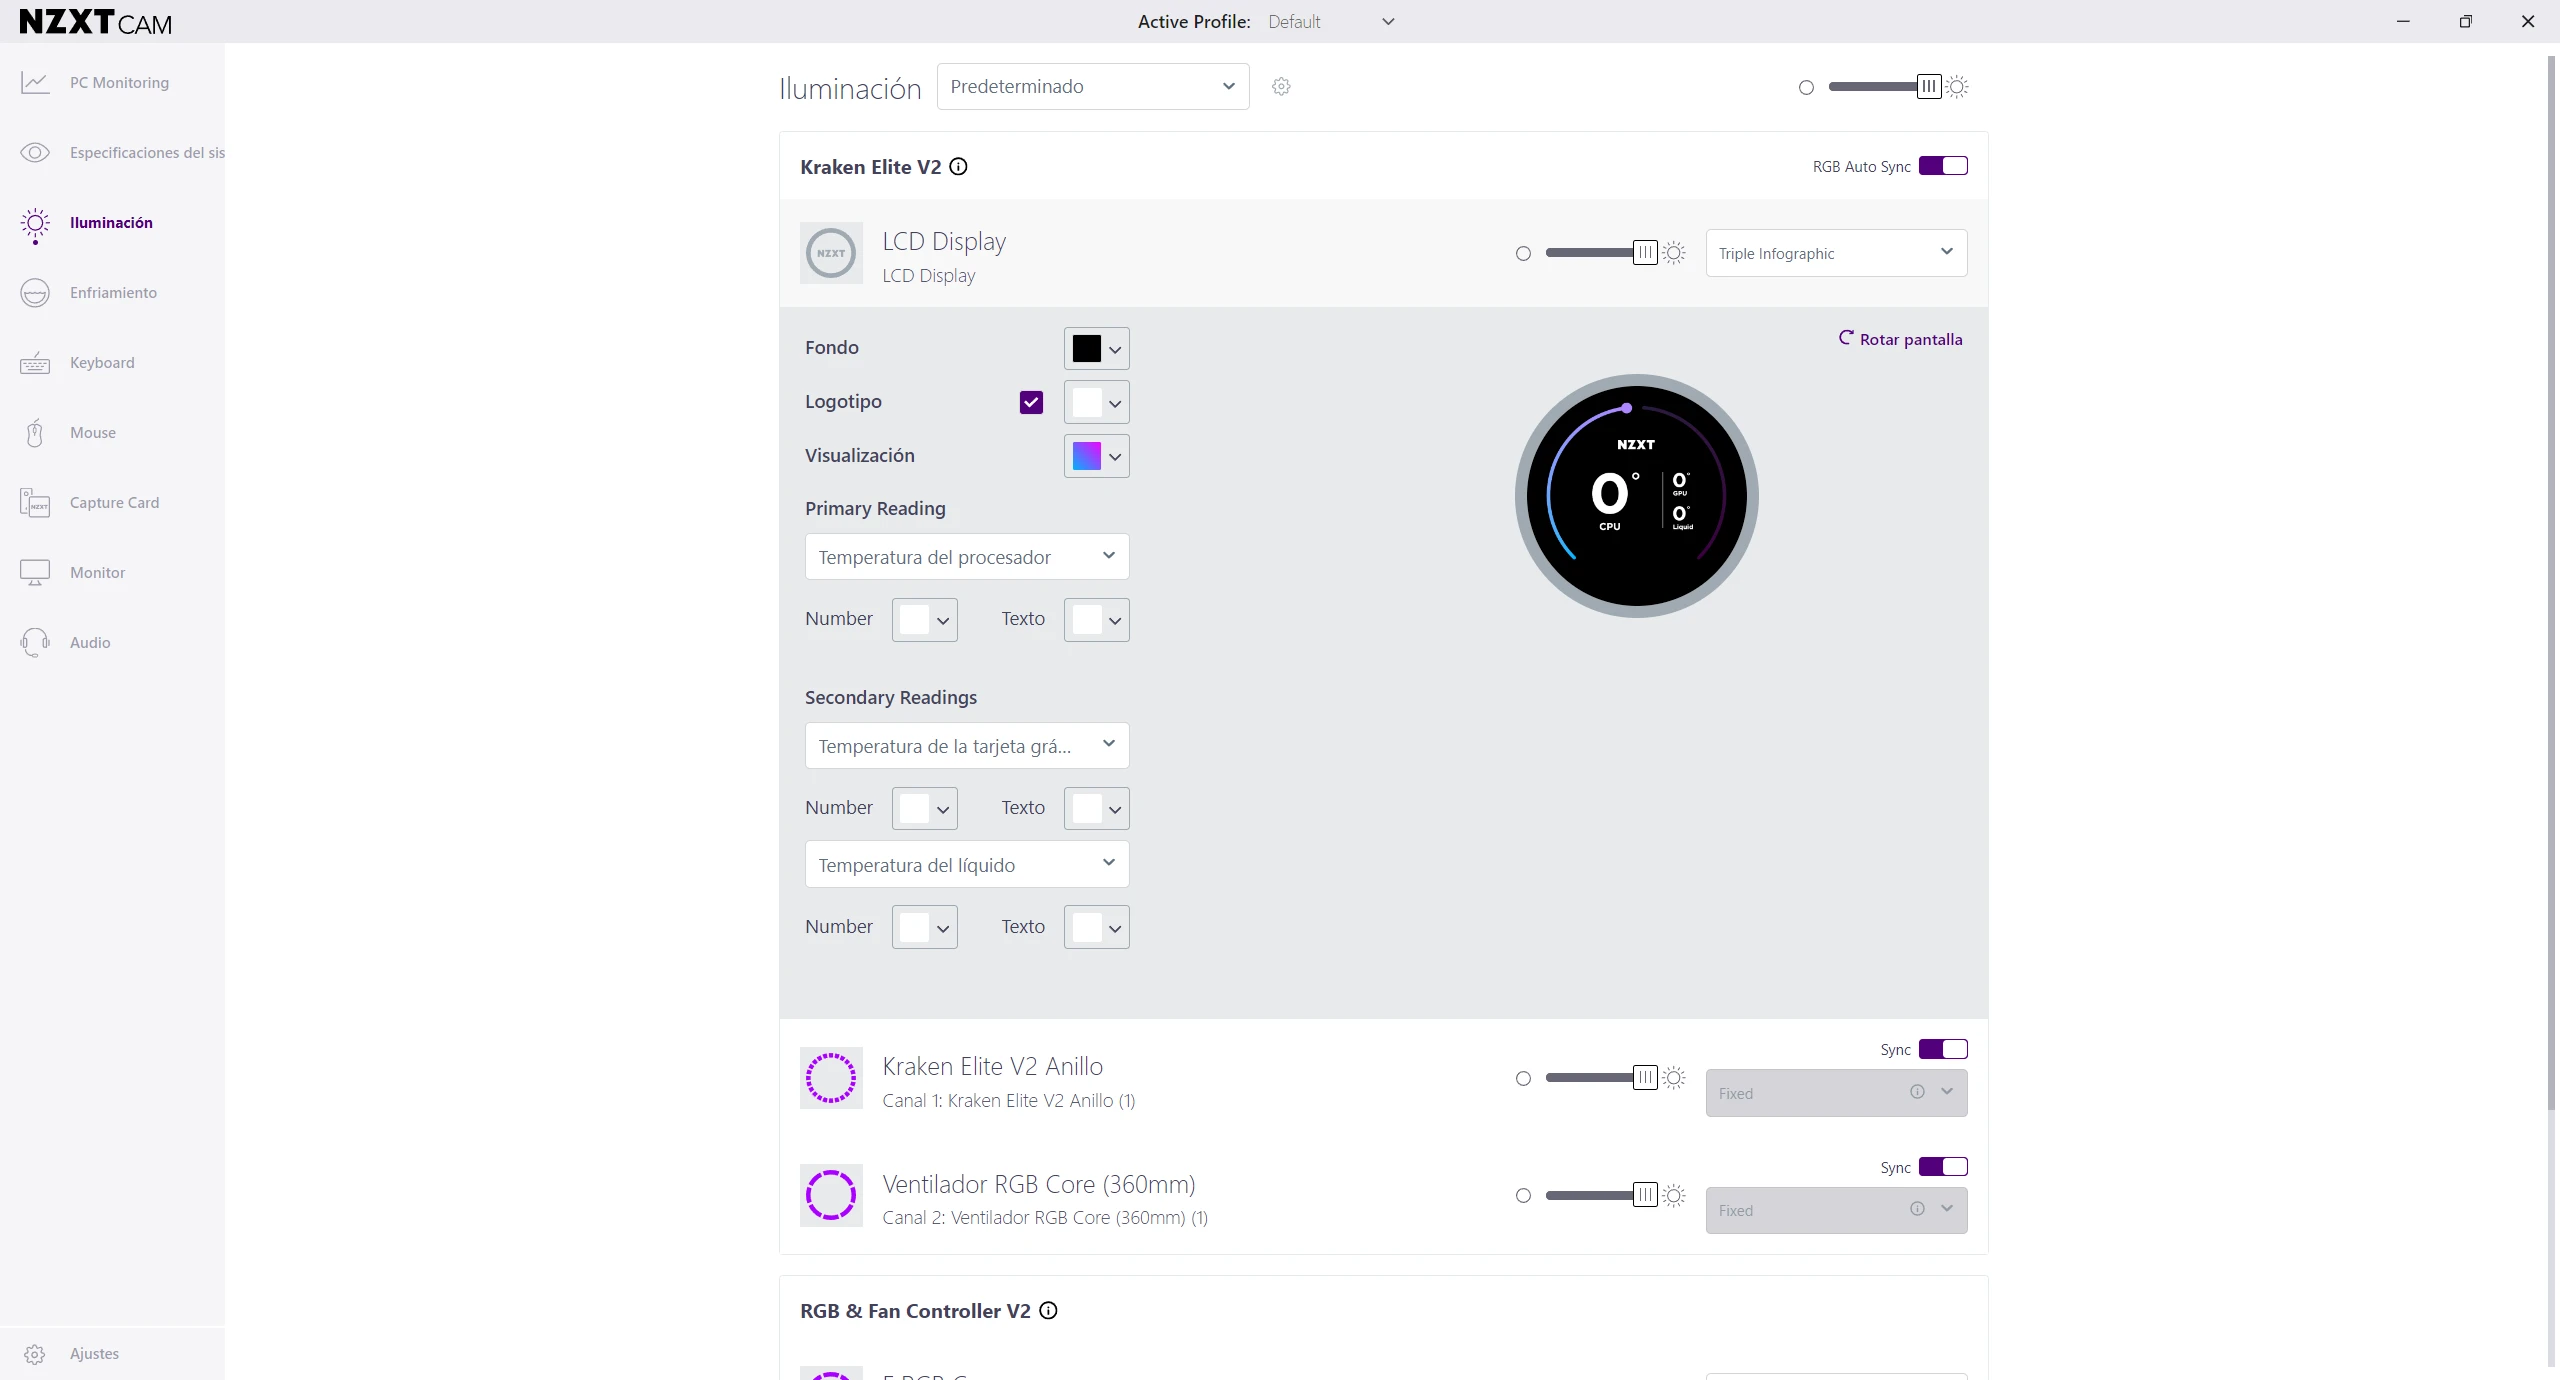
Task: Click the Keyboard sidebar icon
Action: click(x=35, y=363)
